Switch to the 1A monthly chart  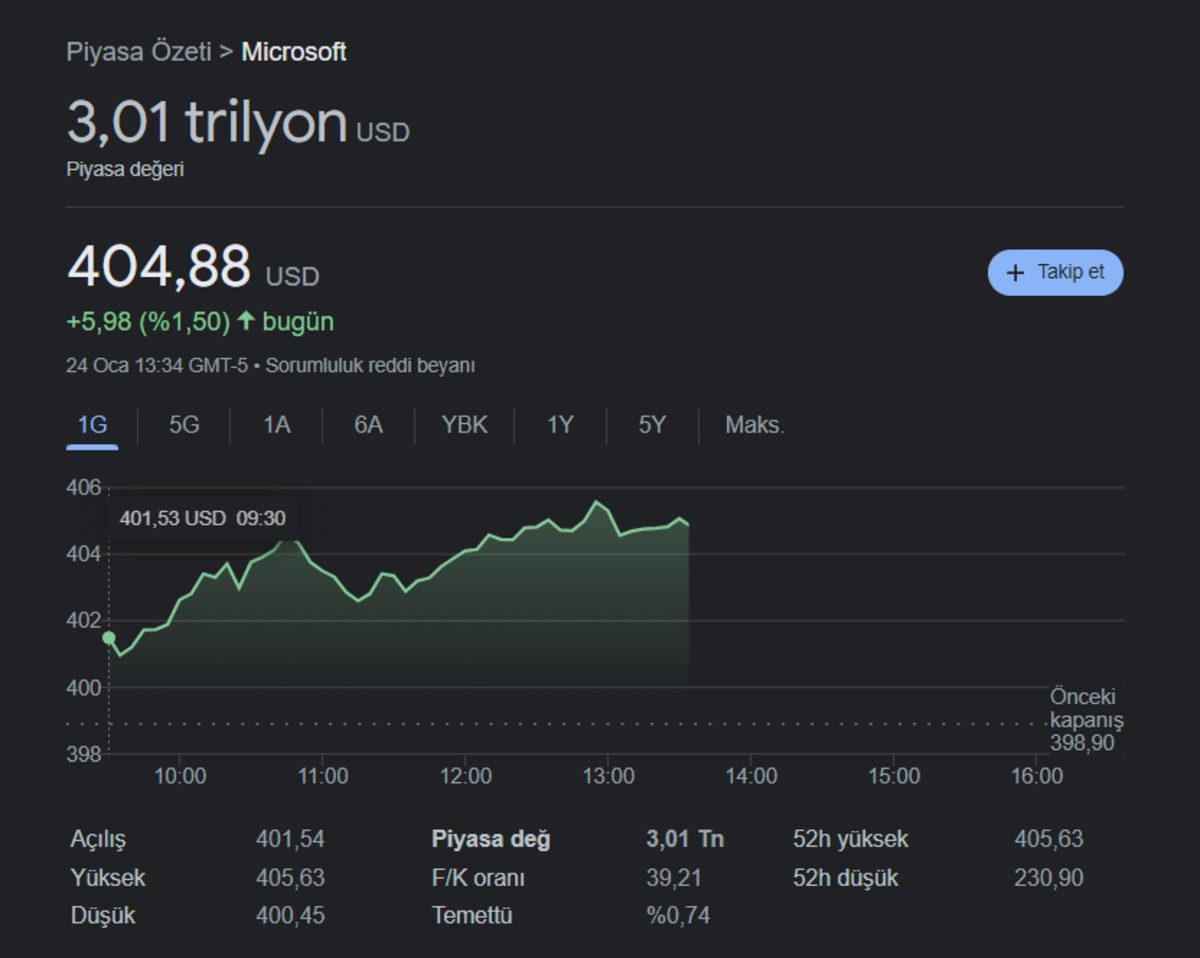[x=276, y=424]
